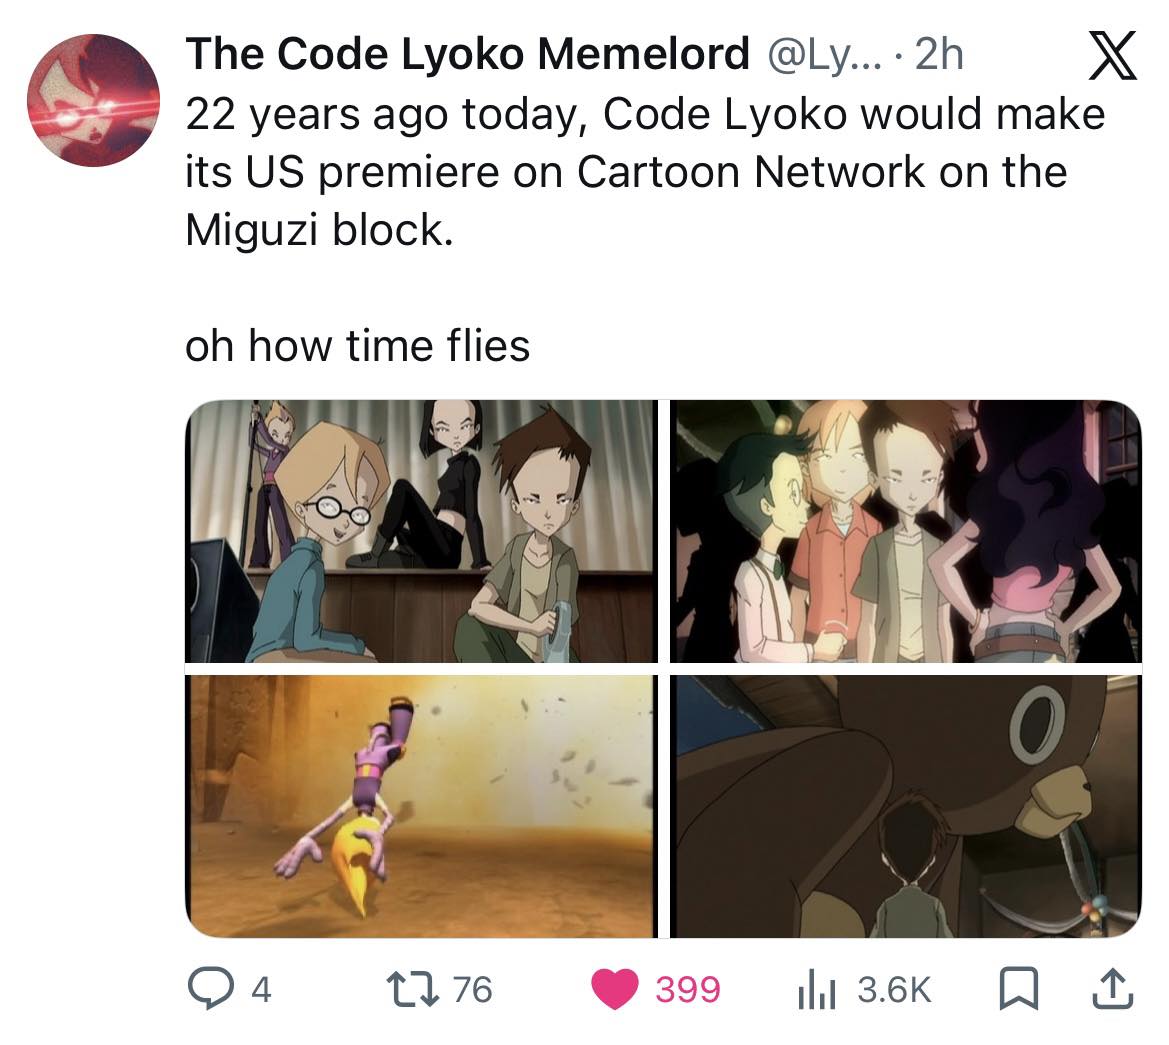The image size is (1169, 1045).
Task: Open the 2h timestamp link
Action: [x=939, y=54]
